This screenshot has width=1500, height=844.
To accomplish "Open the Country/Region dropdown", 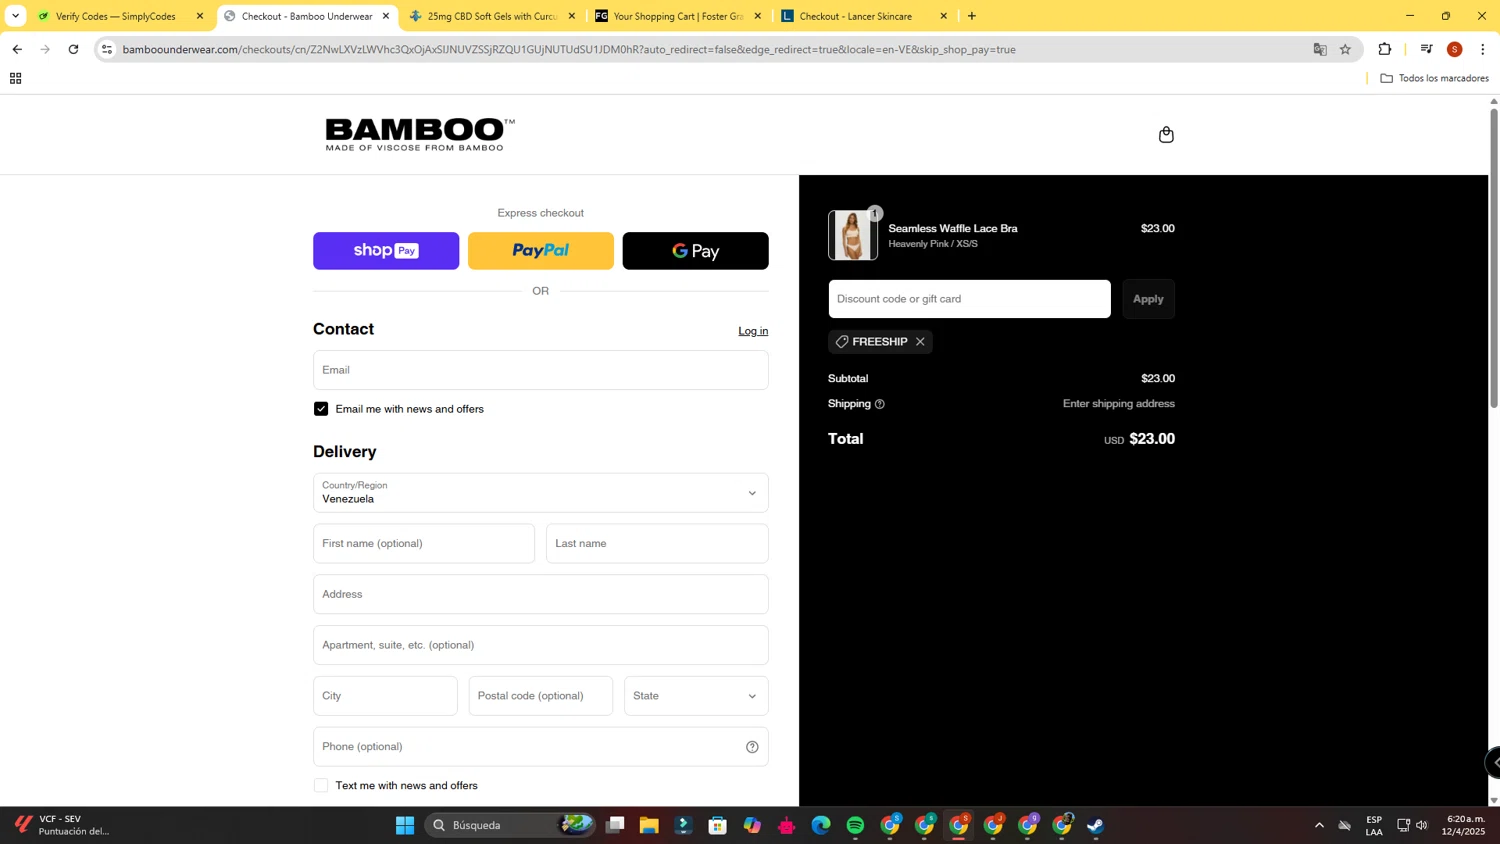I will 540,493.
